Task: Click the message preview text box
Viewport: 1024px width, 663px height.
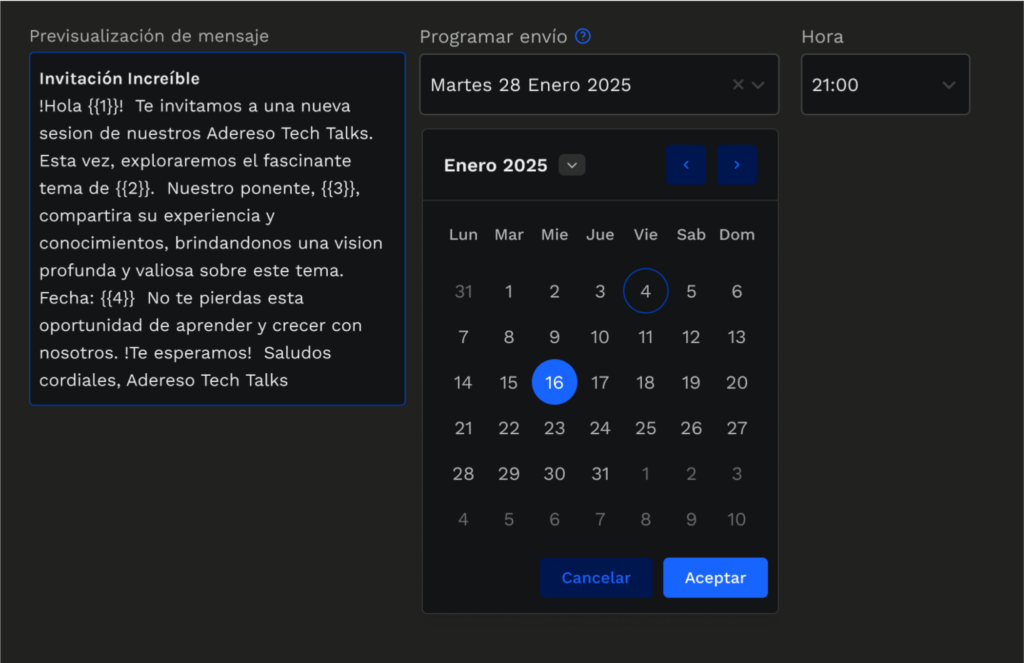Action: [x=217, y=230]
